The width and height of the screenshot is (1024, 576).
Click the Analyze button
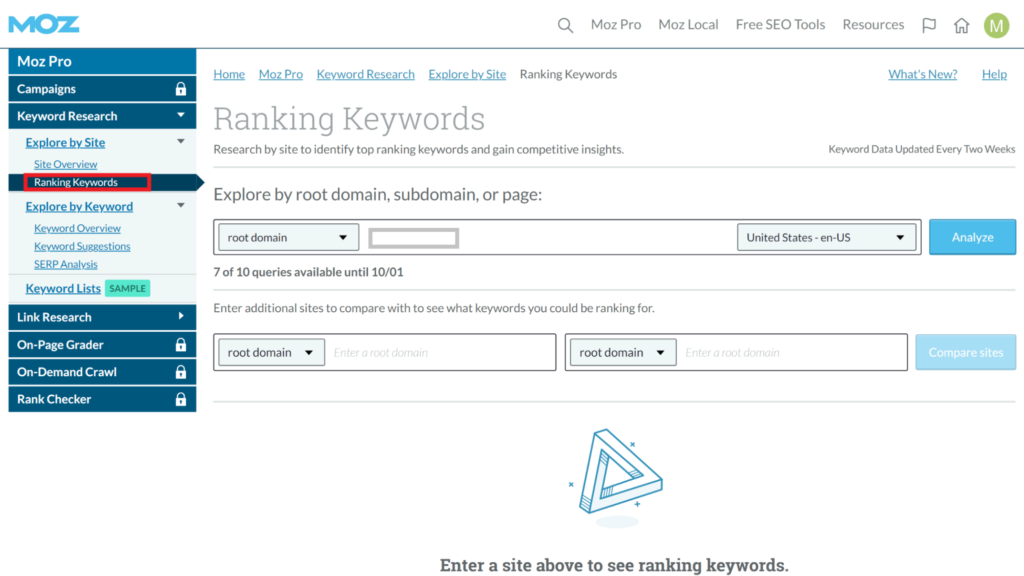click(972, 237)
